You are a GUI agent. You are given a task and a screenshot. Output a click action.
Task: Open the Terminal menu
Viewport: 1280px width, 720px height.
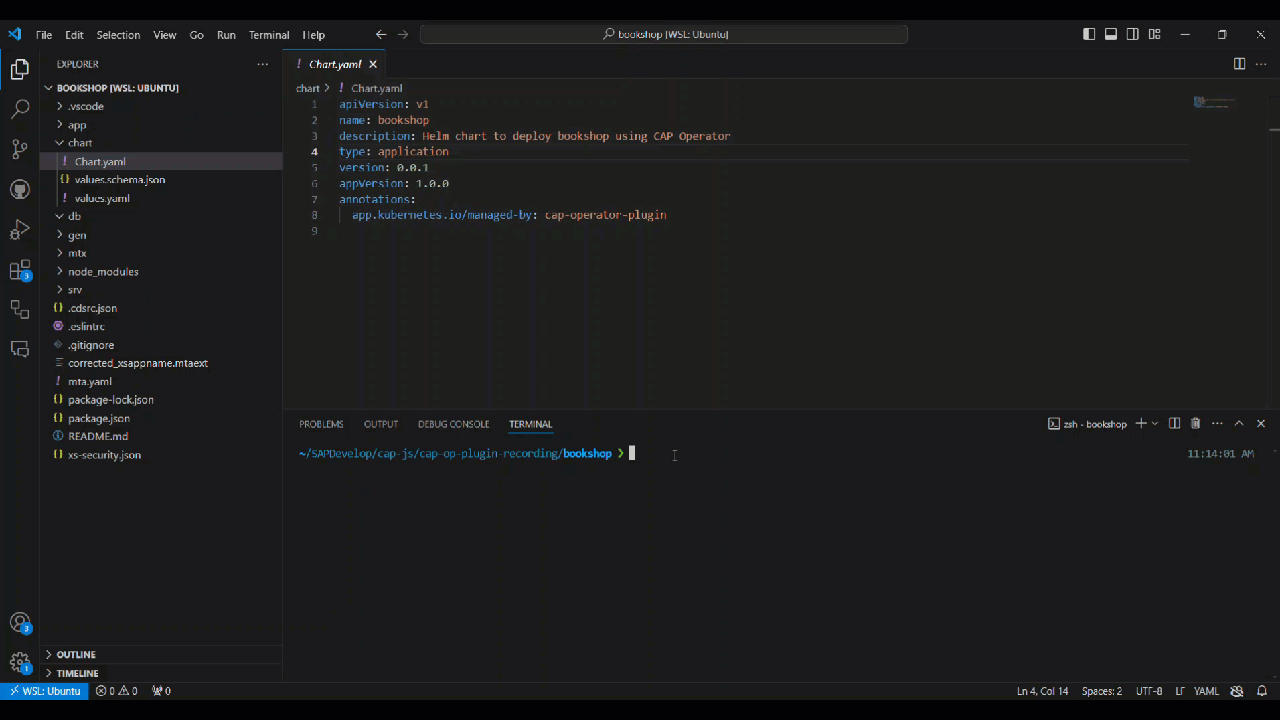[x=269, y=35]
